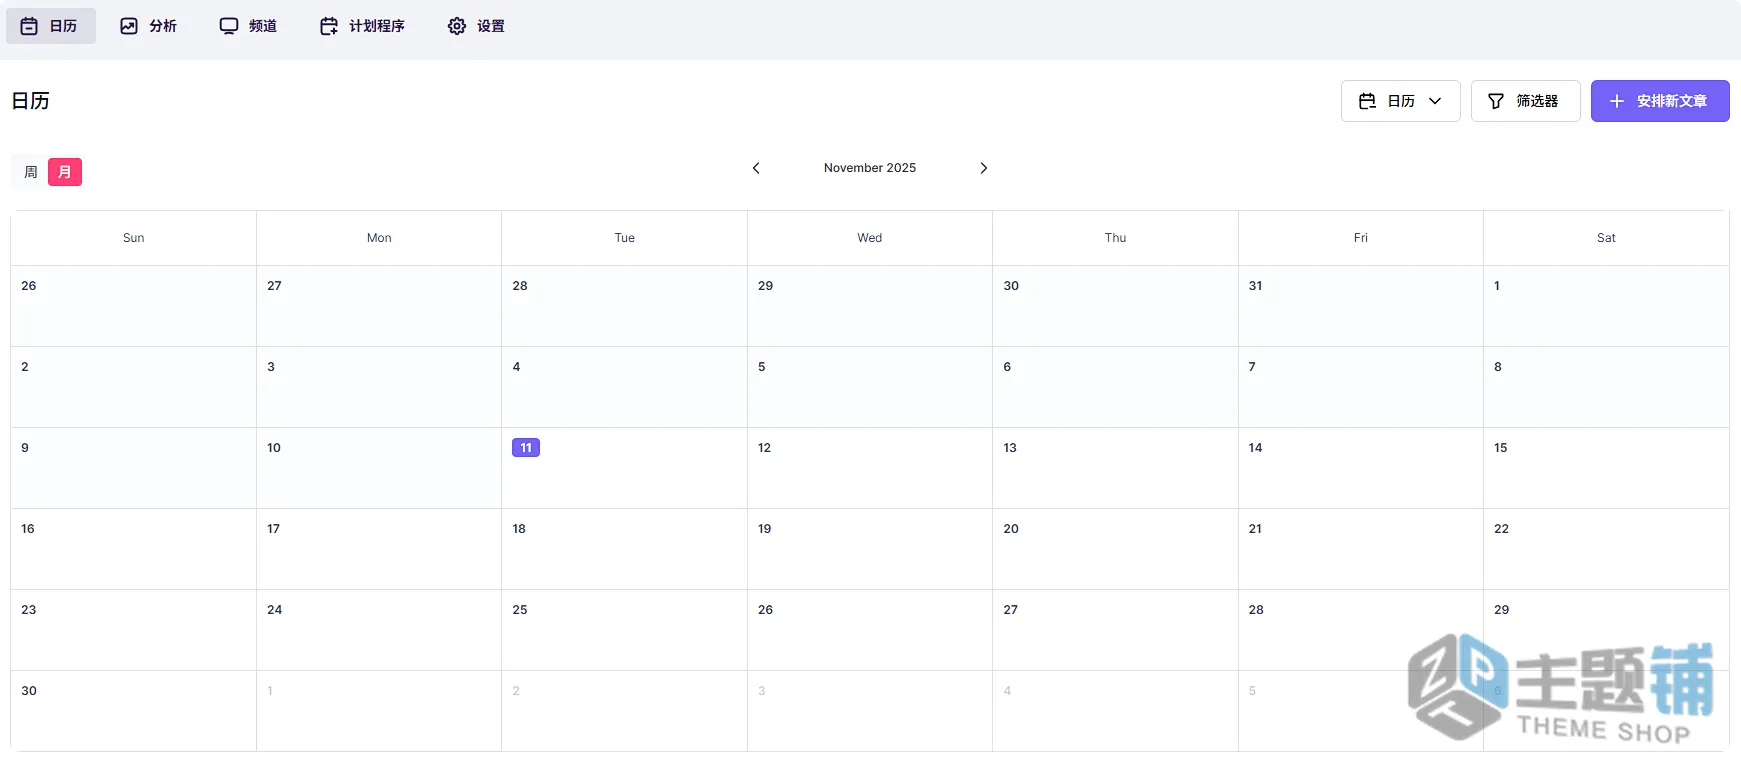1741x773 pixels.
Task: Select highlighted date 11
Action: pos(526,448)
